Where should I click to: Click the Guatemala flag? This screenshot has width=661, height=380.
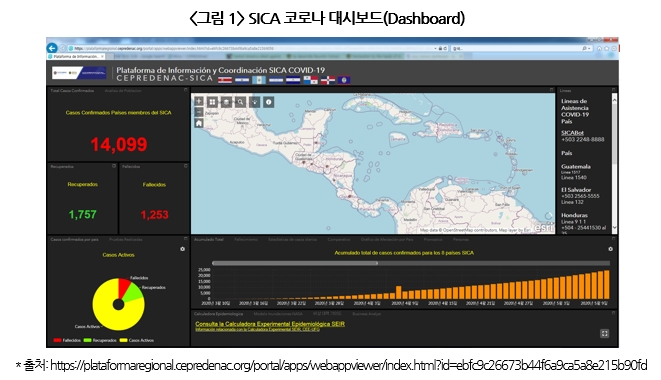click(x=258, y=80)
